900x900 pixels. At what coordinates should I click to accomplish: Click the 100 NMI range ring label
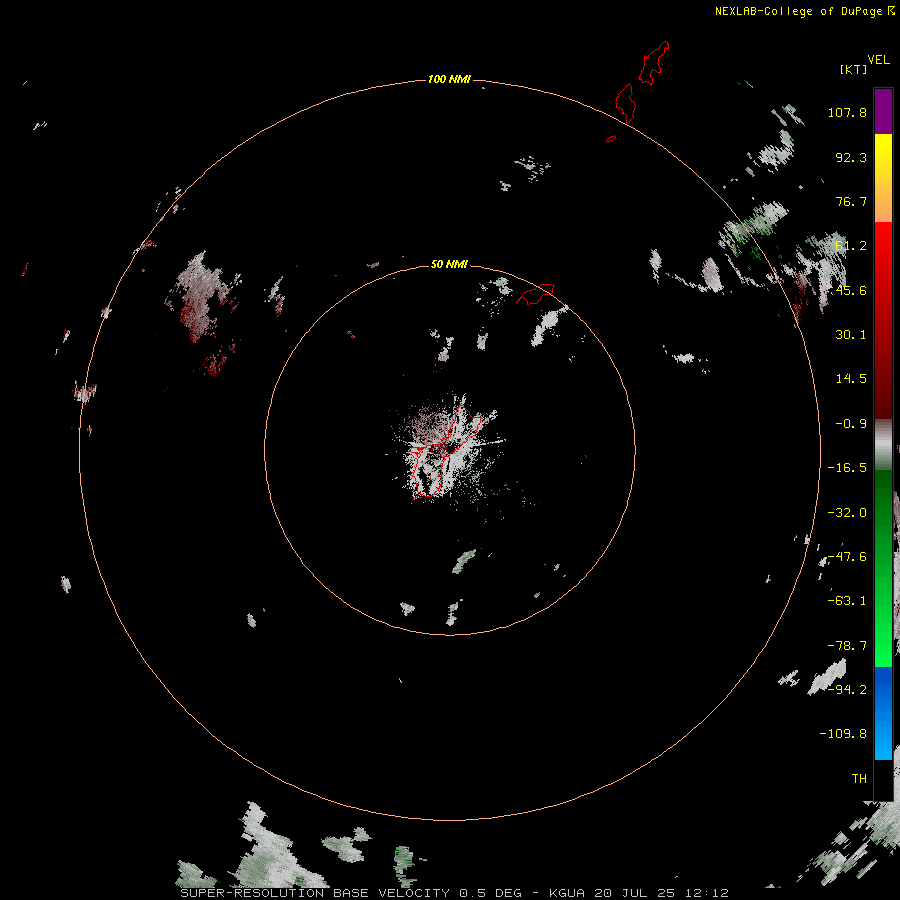(x=449, y=79)
